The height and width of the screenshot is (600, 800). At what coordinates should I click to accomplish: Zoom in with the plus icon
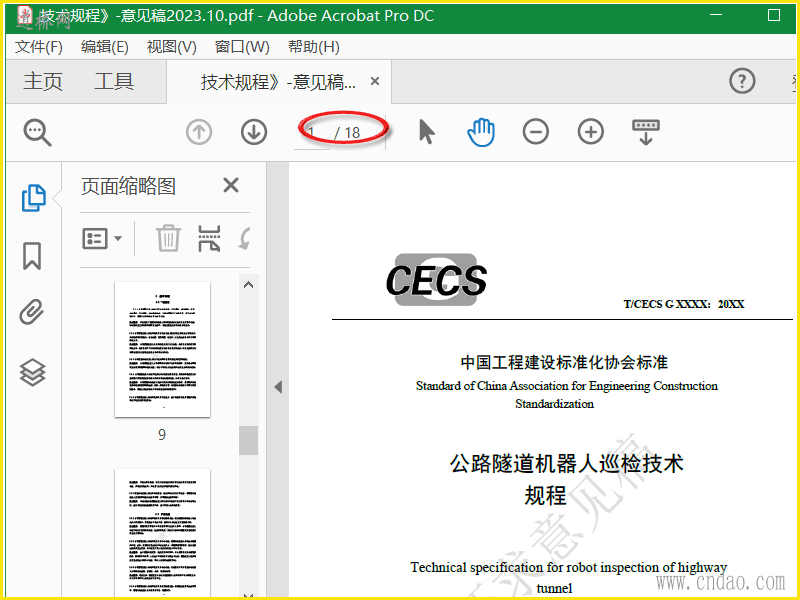point(591,132)
